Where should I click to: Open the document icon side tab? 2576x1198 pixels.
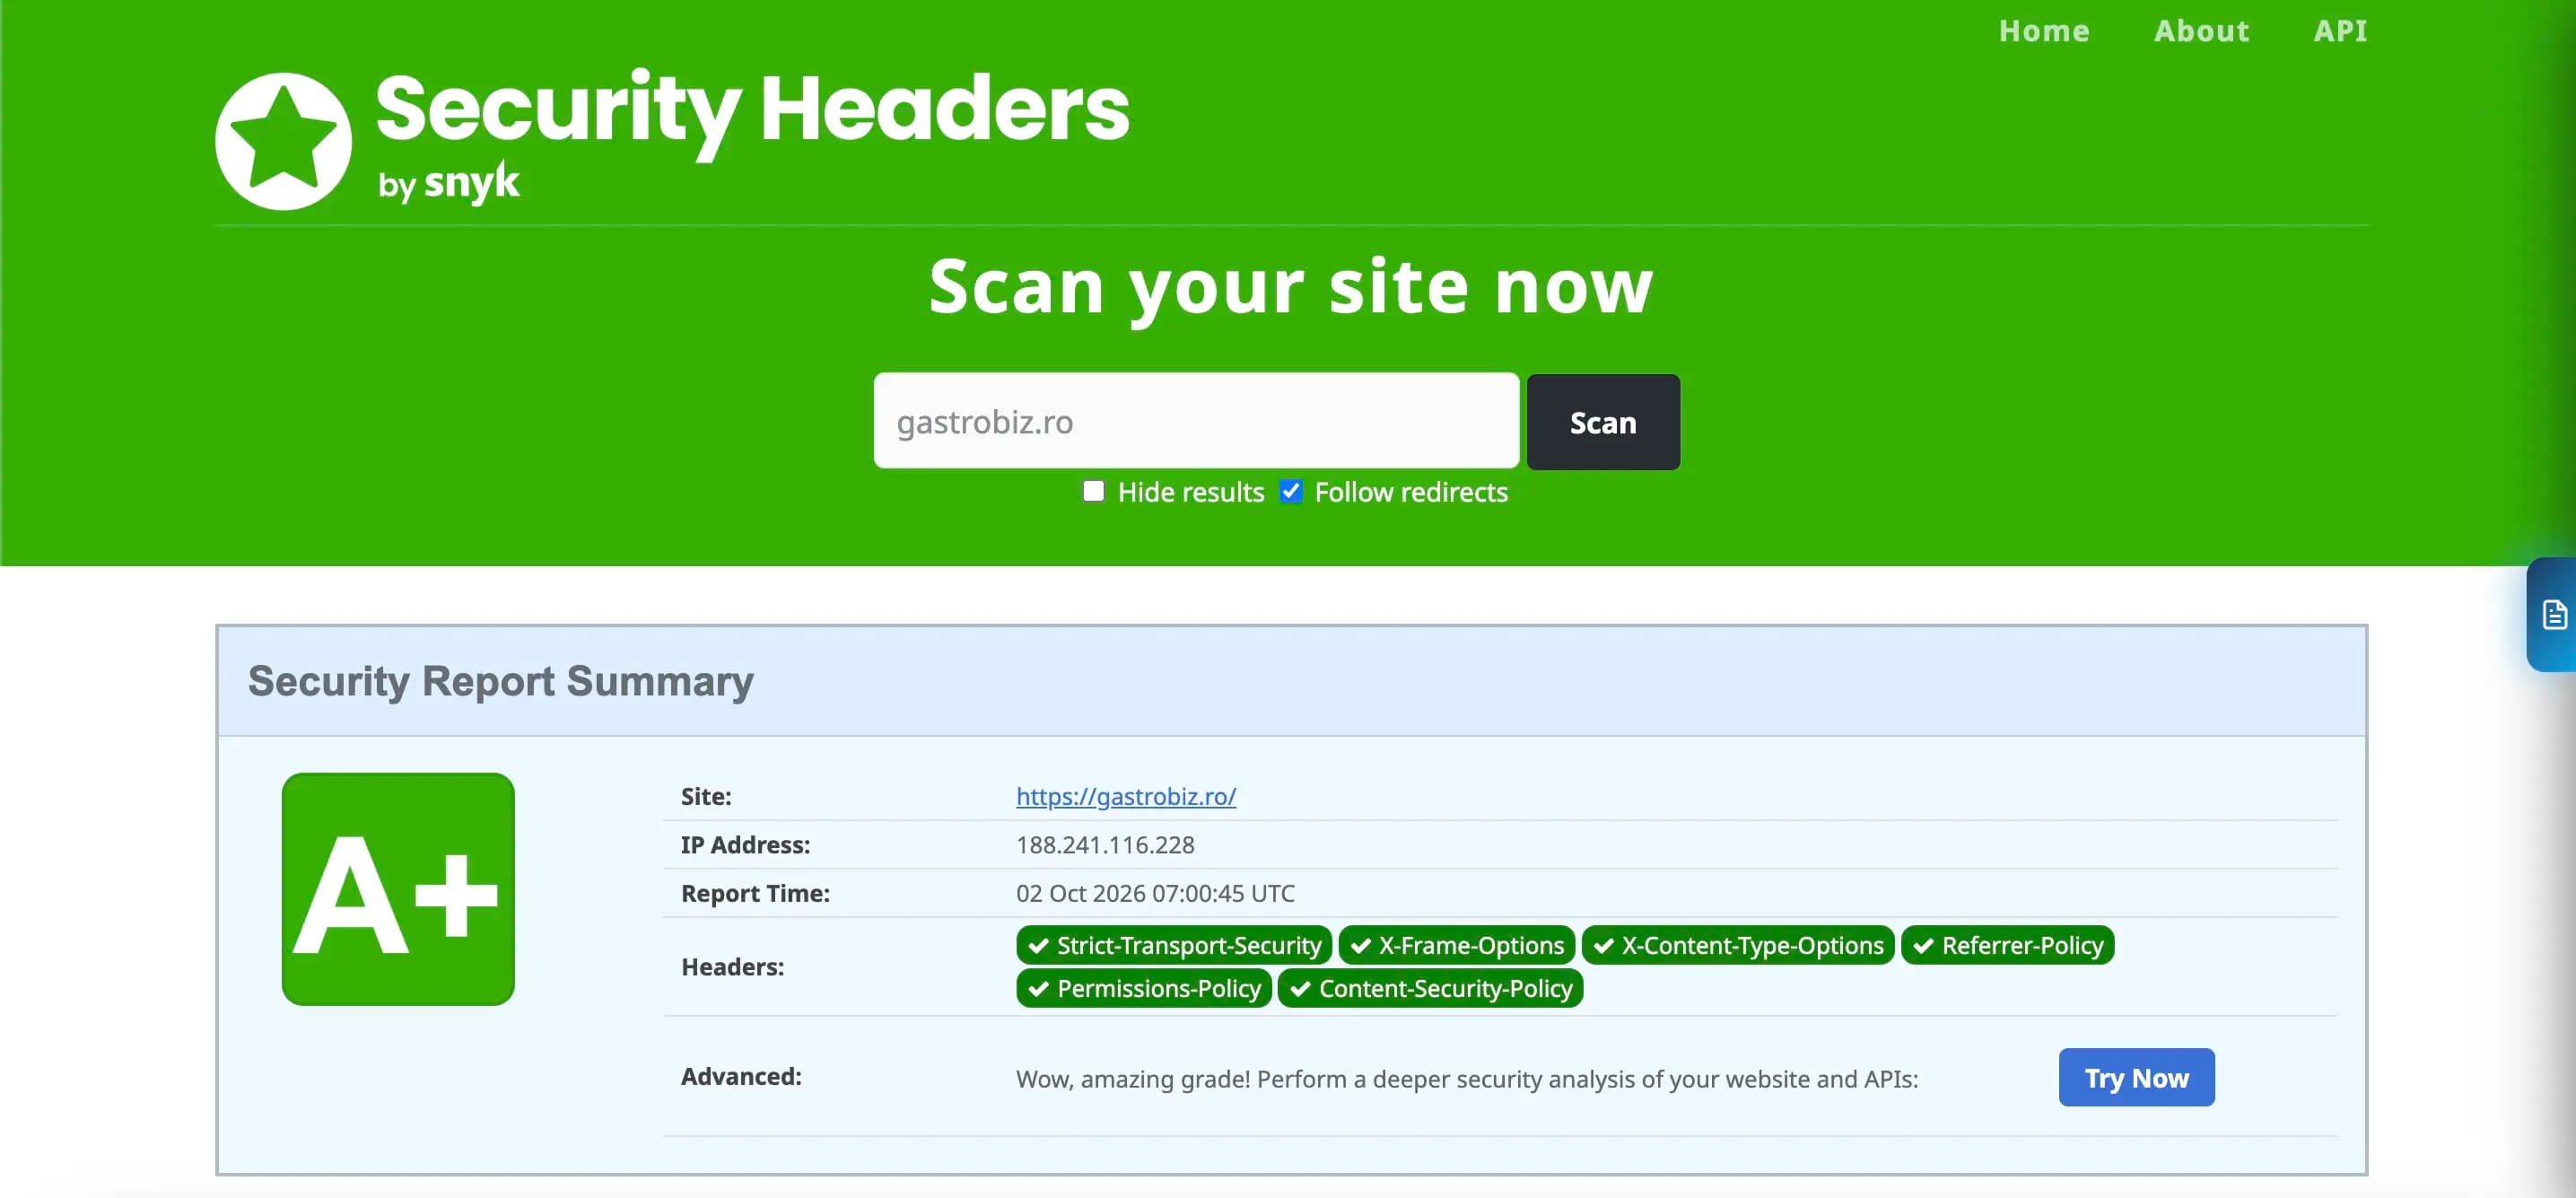coord(2553,614)
